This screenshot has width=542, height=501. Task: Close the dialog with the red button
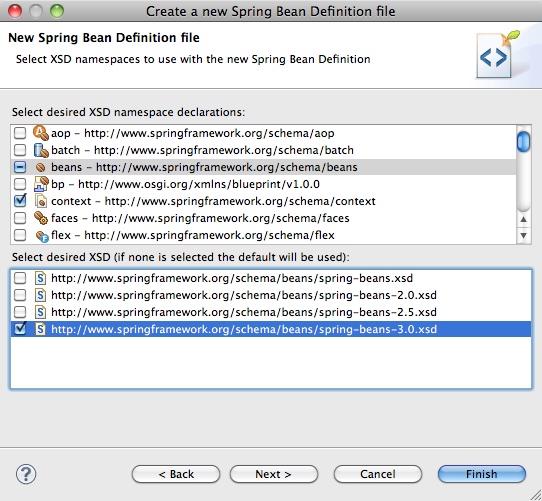(15, 11)
